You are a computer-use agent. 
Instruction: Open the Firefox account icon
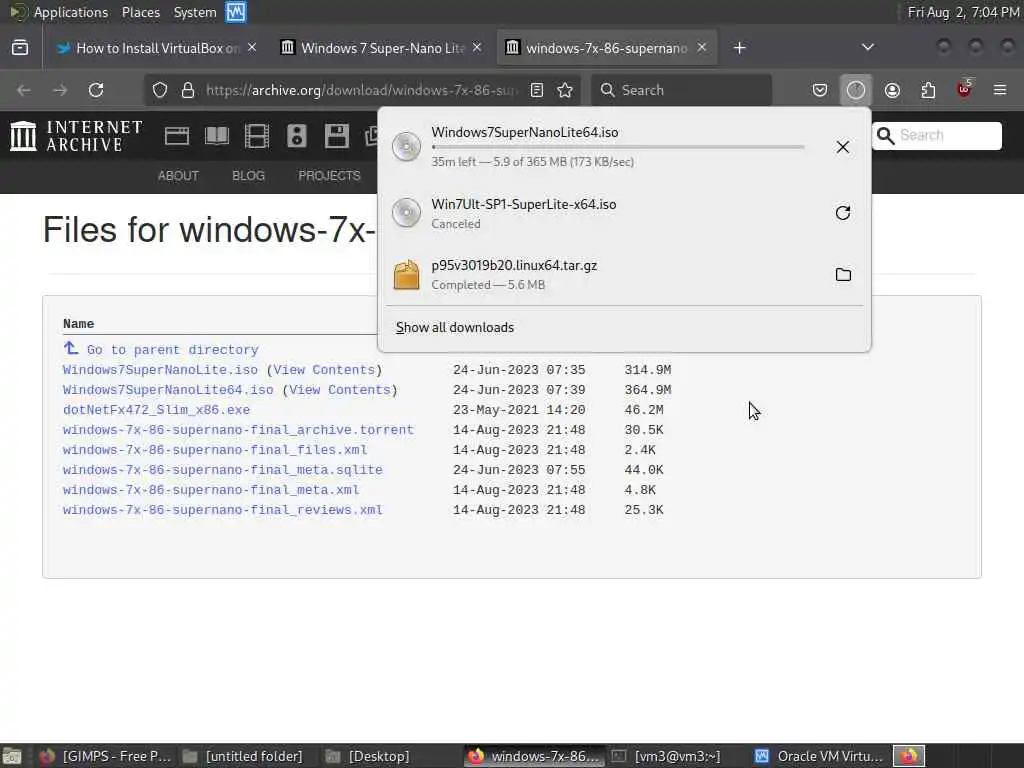pyautogui.click(x=892, y=90)
